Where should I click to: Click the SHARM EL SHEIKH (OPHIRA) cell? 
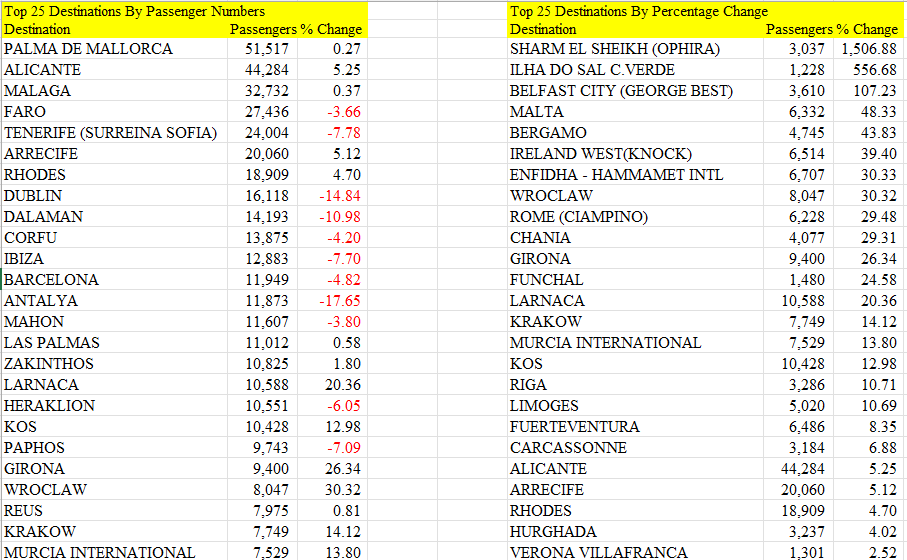(635, 49)
